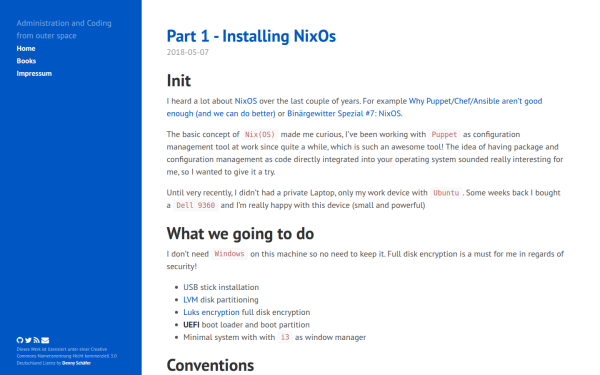Click the 'USB stick installation' bullet

coord(221,287)
